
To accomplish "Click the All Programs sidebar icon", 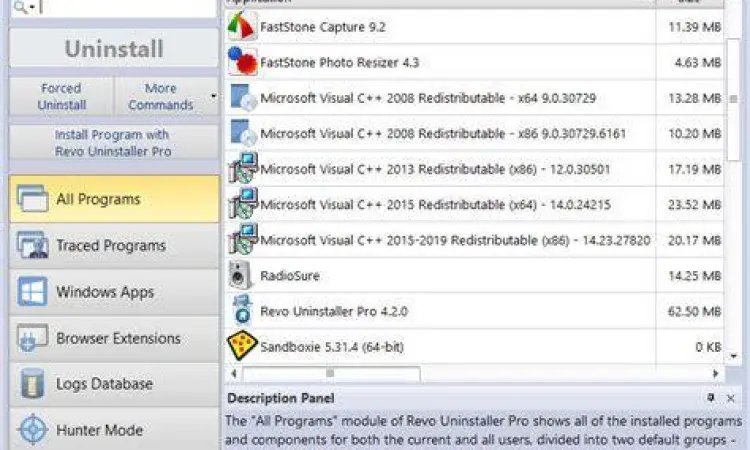I will (x=33, y=198).
